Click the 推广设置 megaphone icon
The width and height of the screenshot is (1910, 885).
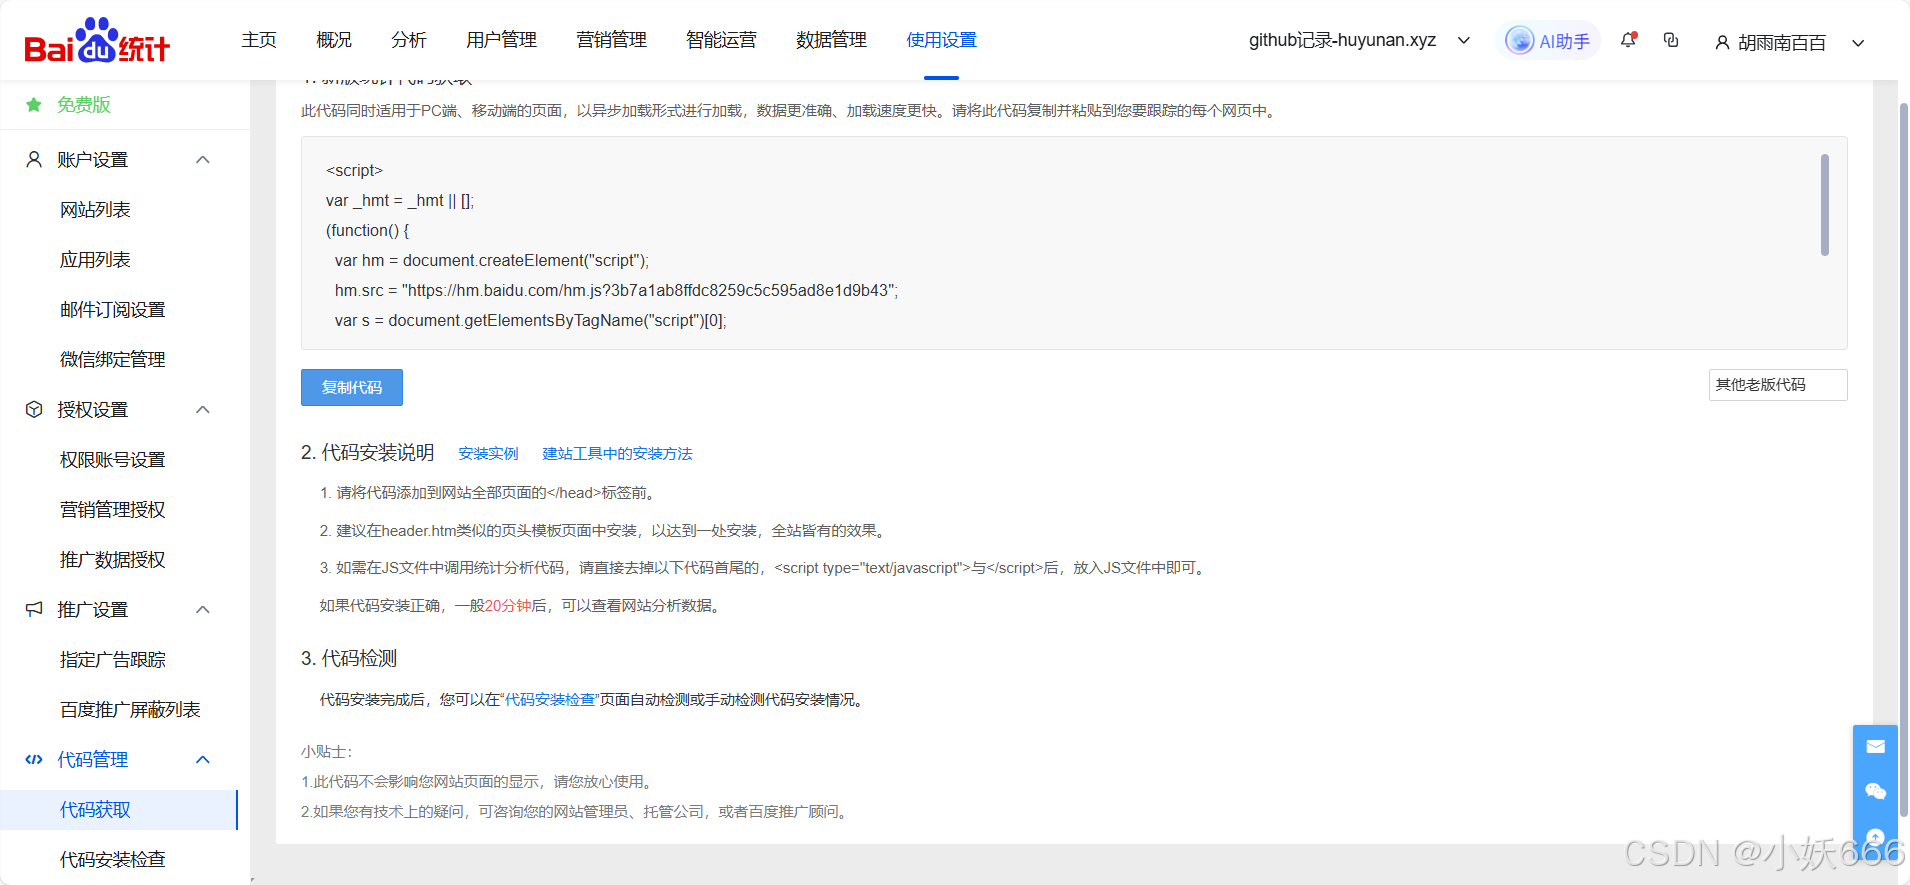pyautogui.click(x=34, y=609)
